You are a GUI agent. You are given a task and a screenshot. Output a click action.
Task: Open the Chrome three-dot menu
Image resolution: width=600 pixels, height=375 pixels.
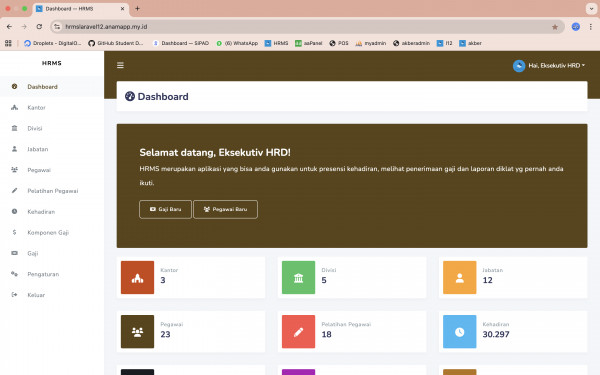(x=591, y=27)
